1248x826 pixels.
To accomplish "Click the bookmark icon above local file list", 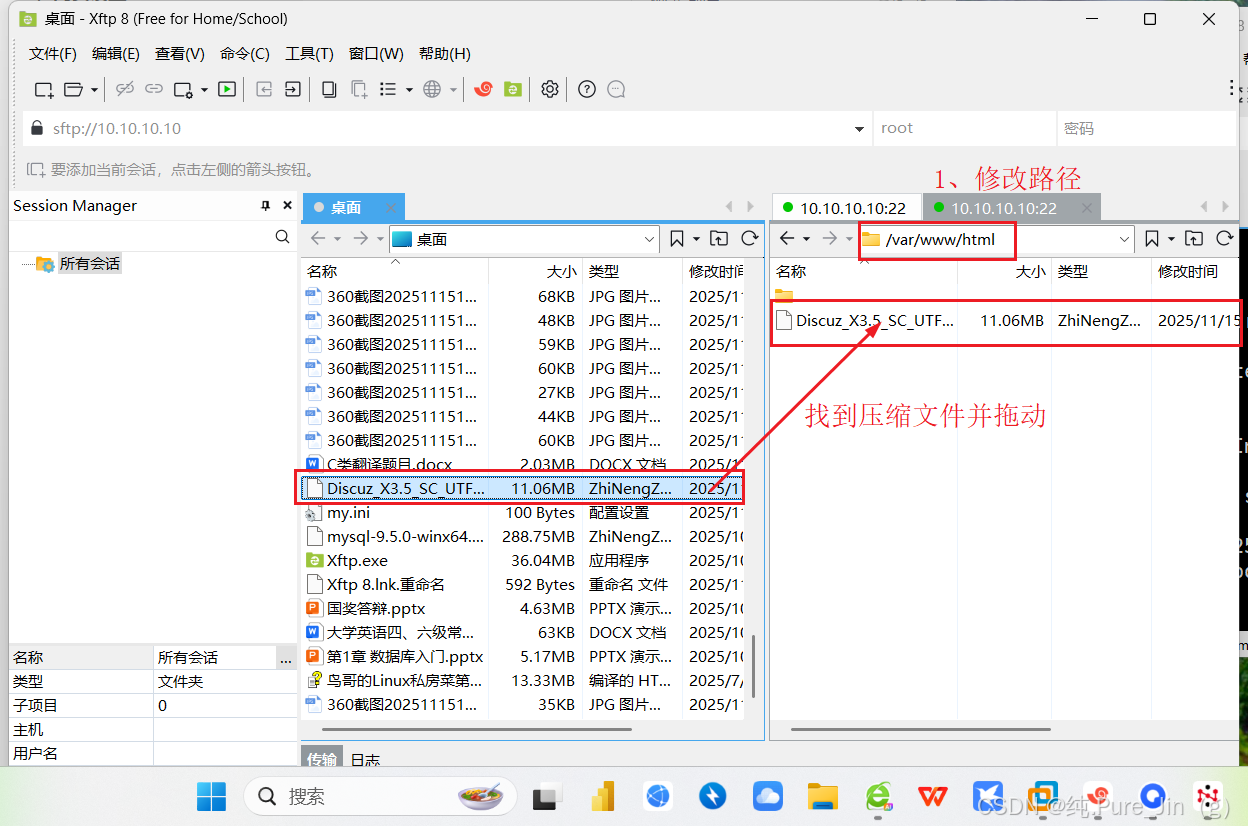I will coord(675,239).
